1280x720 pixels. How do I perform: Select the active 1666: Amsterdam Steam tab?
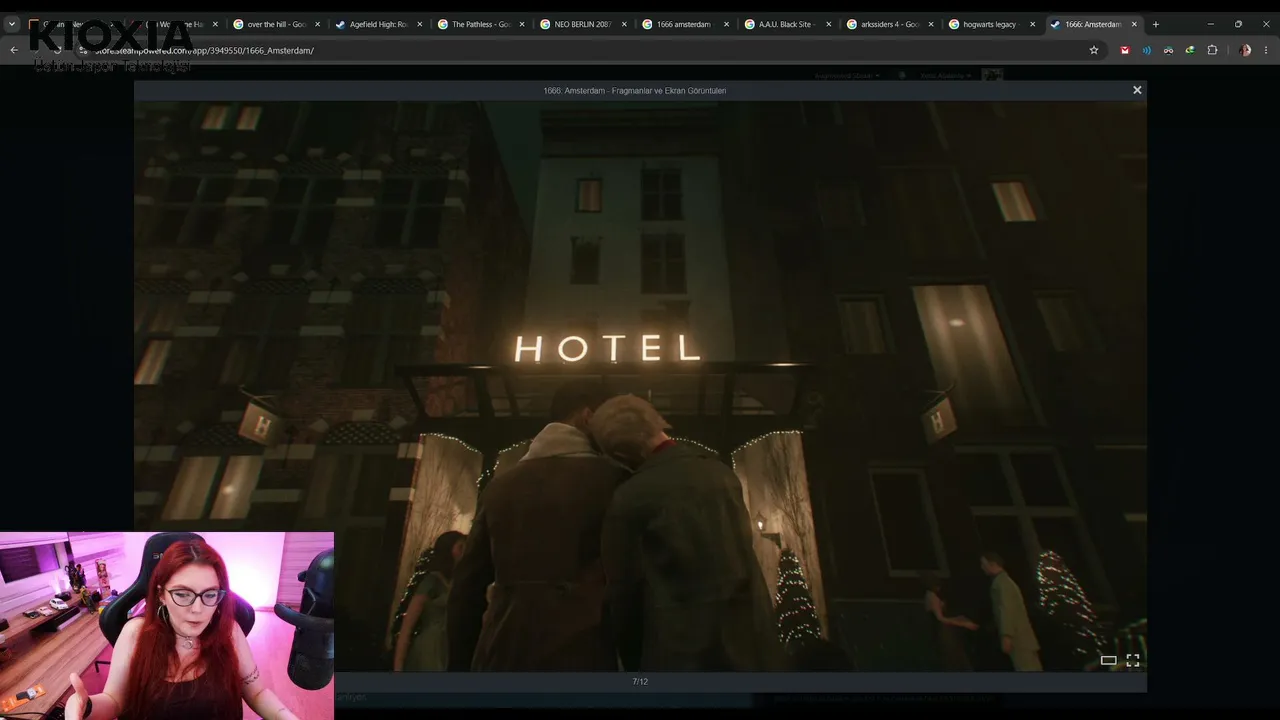[1093, 24]
